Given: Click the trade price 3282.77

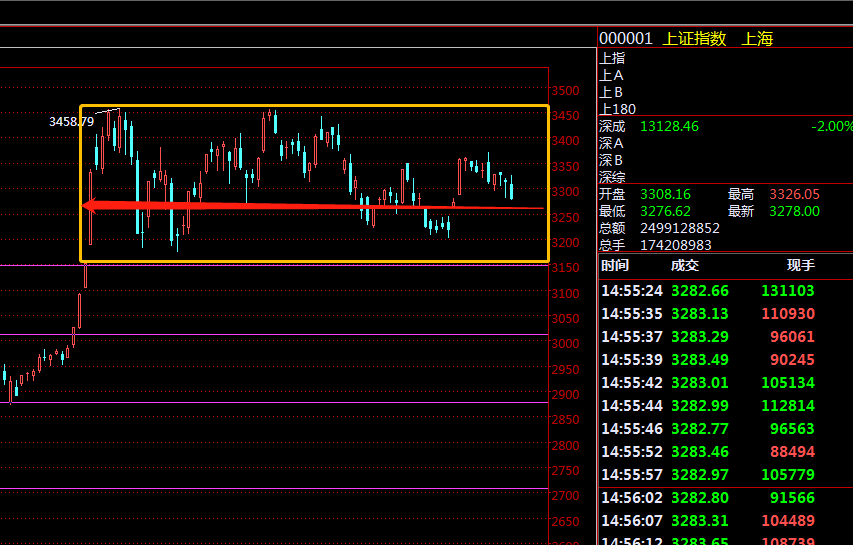Looking at the screenshot, I should click(700, 429).
